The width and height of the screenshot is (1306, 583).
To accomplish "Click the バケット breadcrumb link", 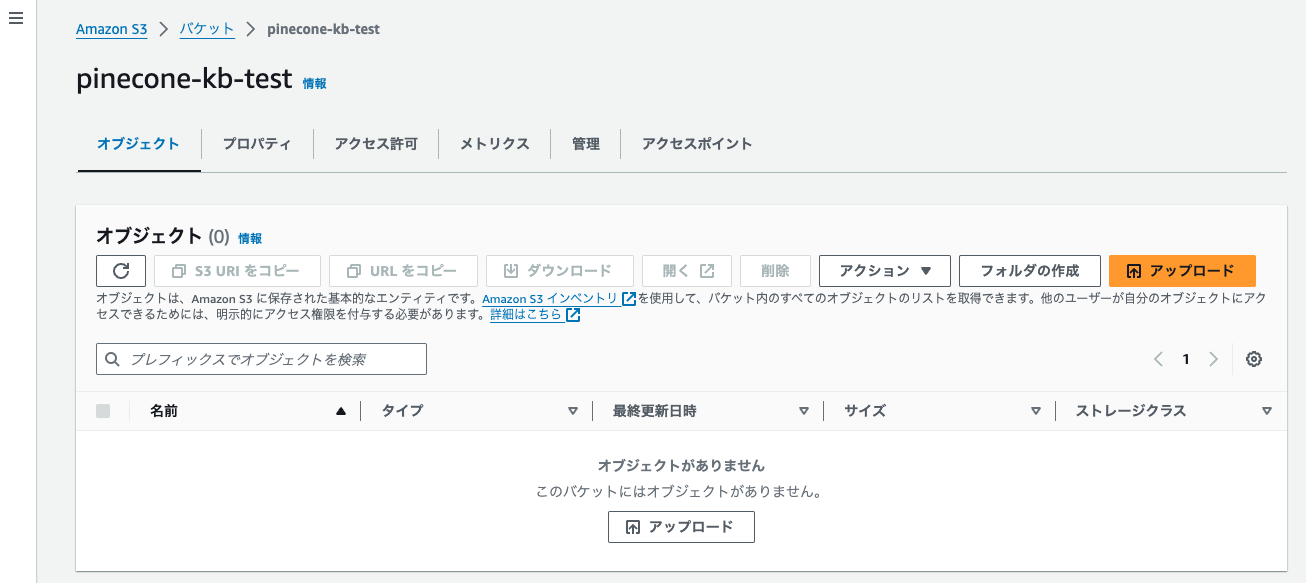I will click(207, 29).
